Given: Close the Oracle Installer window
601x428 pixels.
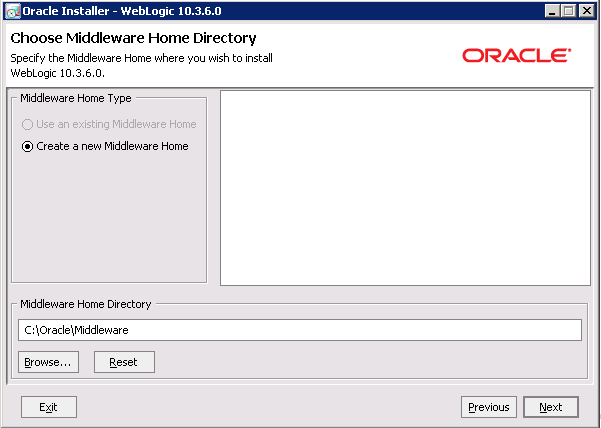Looking at the screenshot, I should pyautogui.click(x=587, y=11).
